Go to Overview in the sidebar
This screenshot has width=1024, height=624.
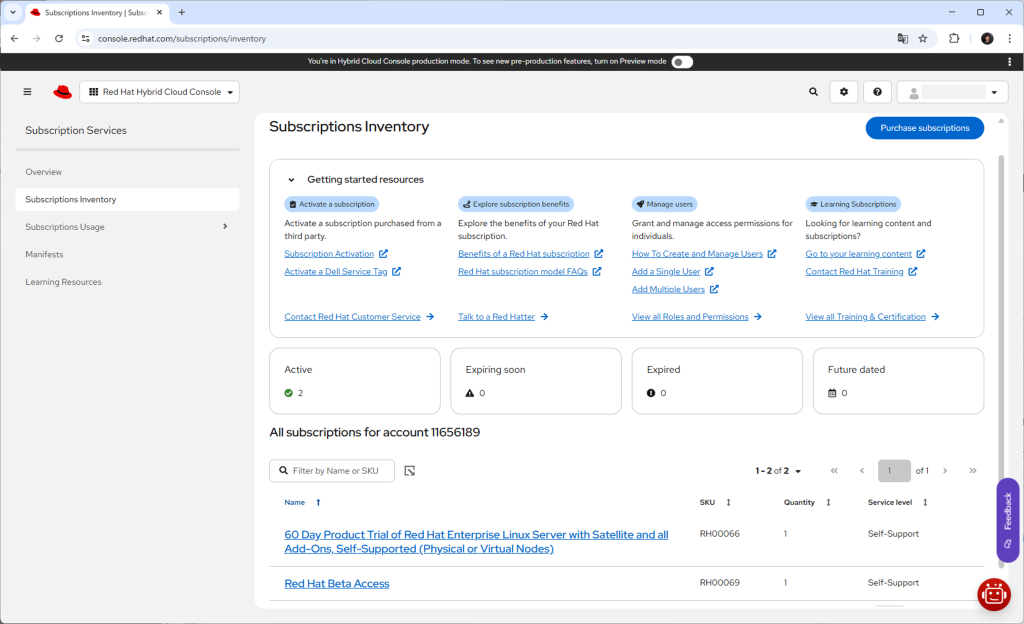pos(44,172)
